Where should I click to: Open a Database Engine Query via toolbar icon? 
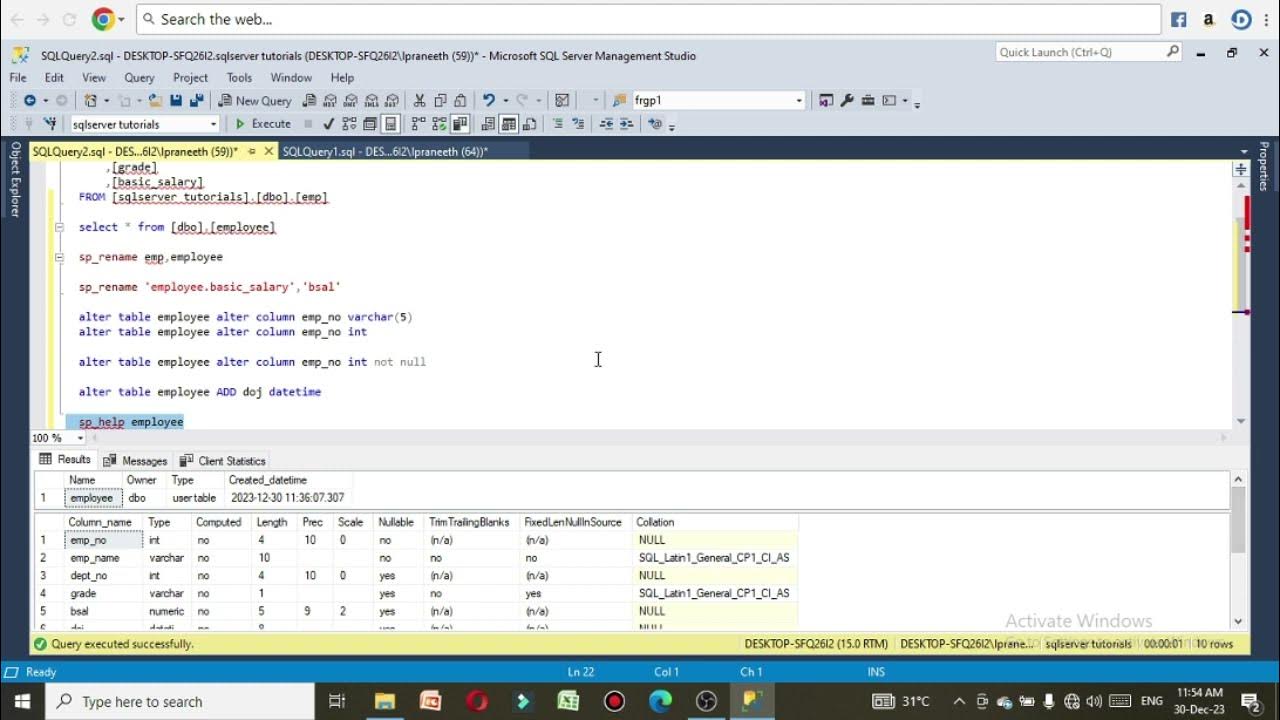click(x=310, y=100)
